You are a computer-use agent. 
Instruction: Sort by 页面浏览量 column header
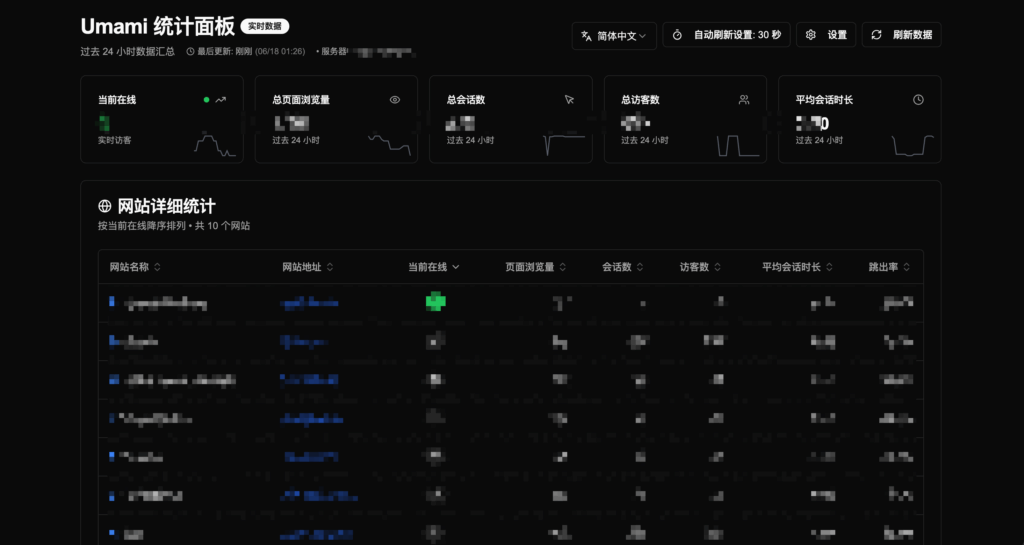click(x=536, y=267)
